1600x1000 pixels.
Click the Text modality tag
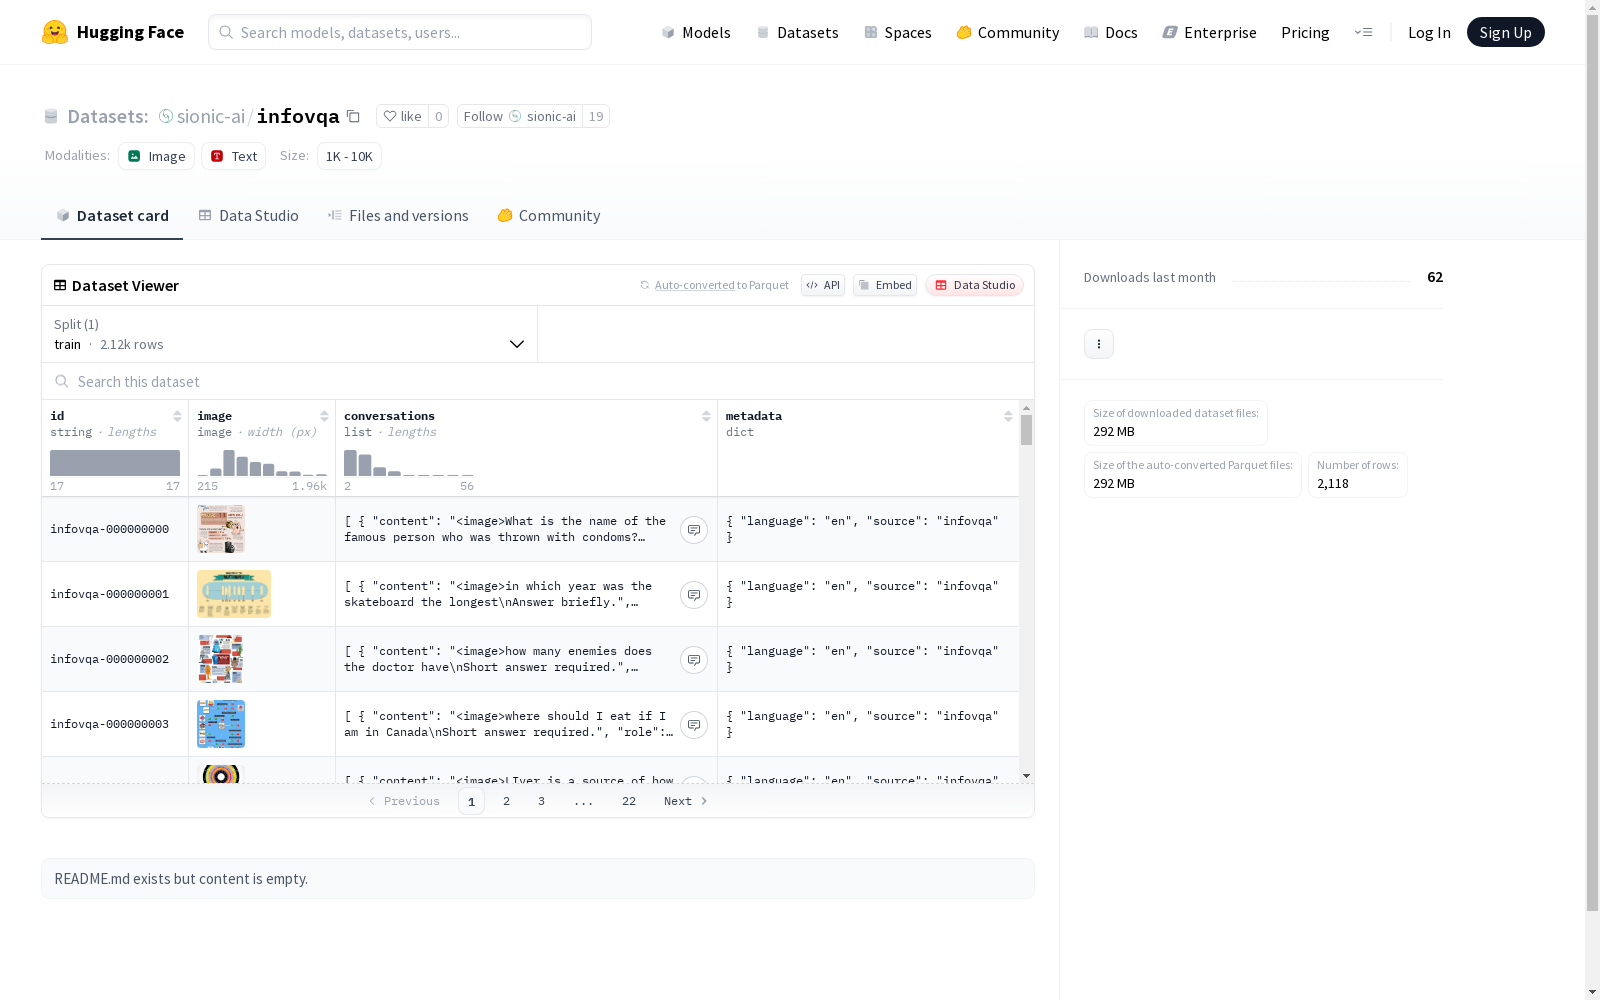[x=233, y=156]
